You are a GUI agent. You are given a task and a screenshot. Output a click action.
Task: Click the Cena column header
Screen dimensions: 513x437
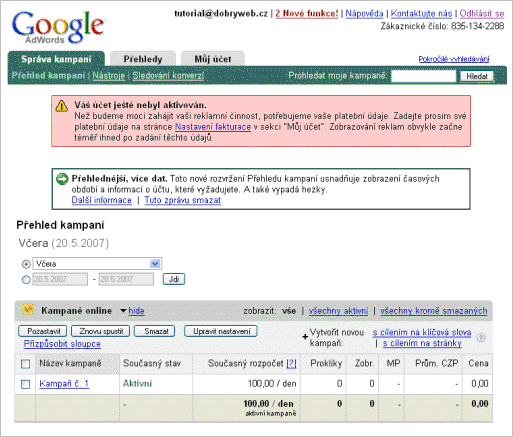tap(478, 363)
